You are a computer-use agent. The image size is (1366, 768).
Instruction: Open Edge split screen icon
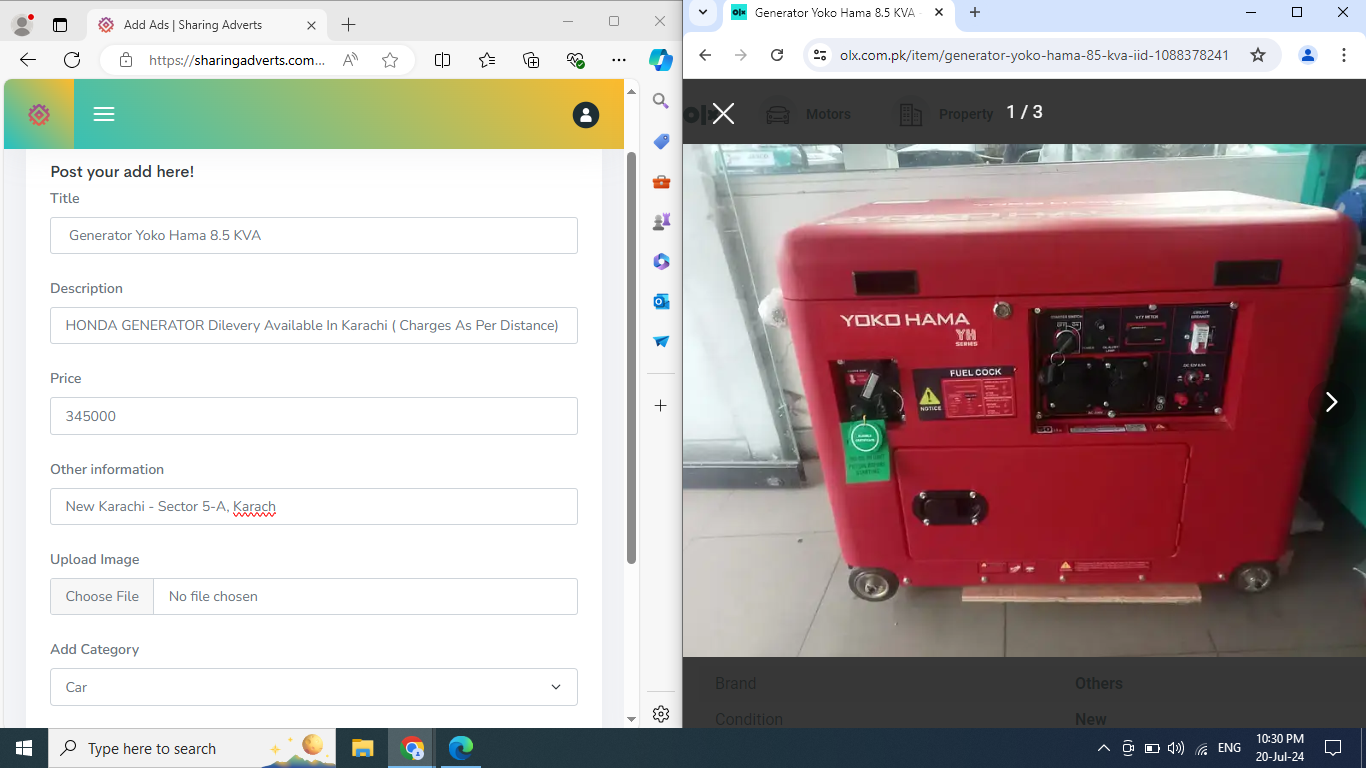tap(443, 60)
